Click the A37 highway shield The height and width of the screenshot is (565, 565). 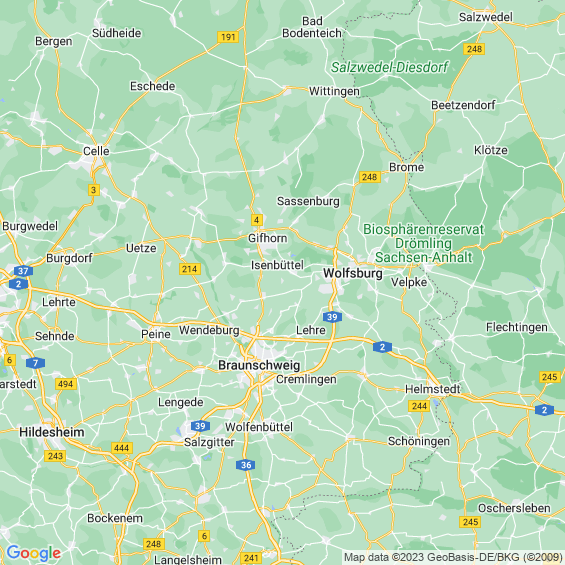click(x=23, y=271)
